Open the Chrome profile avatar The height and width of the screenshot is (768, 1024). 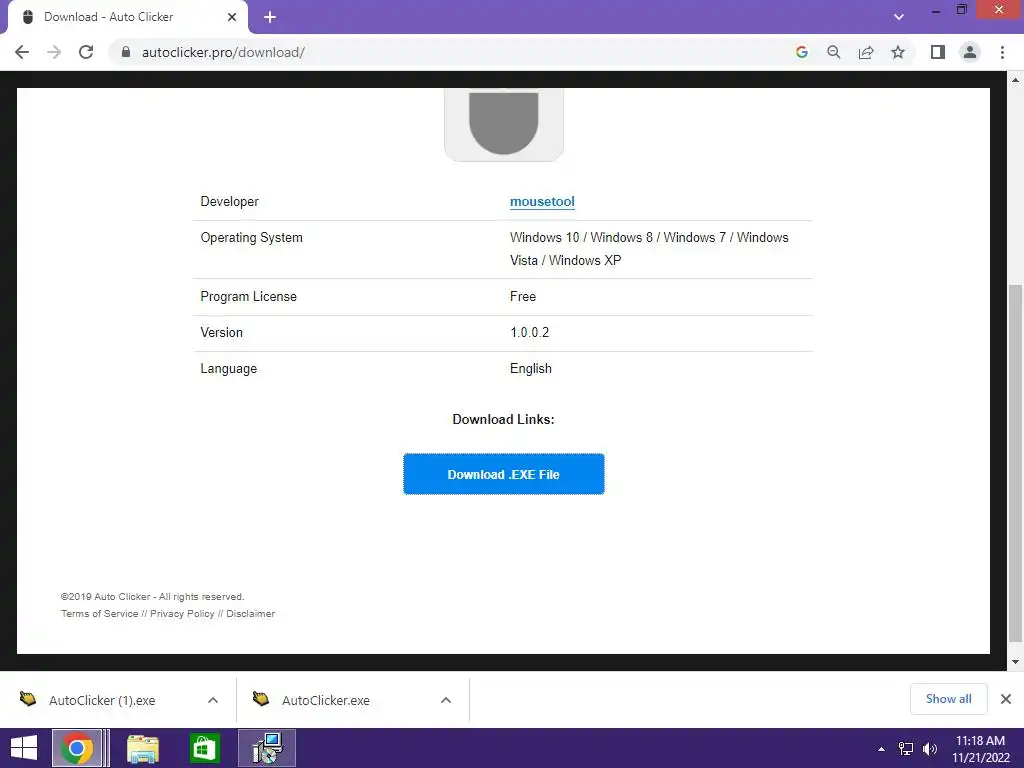tap(970, 52)
